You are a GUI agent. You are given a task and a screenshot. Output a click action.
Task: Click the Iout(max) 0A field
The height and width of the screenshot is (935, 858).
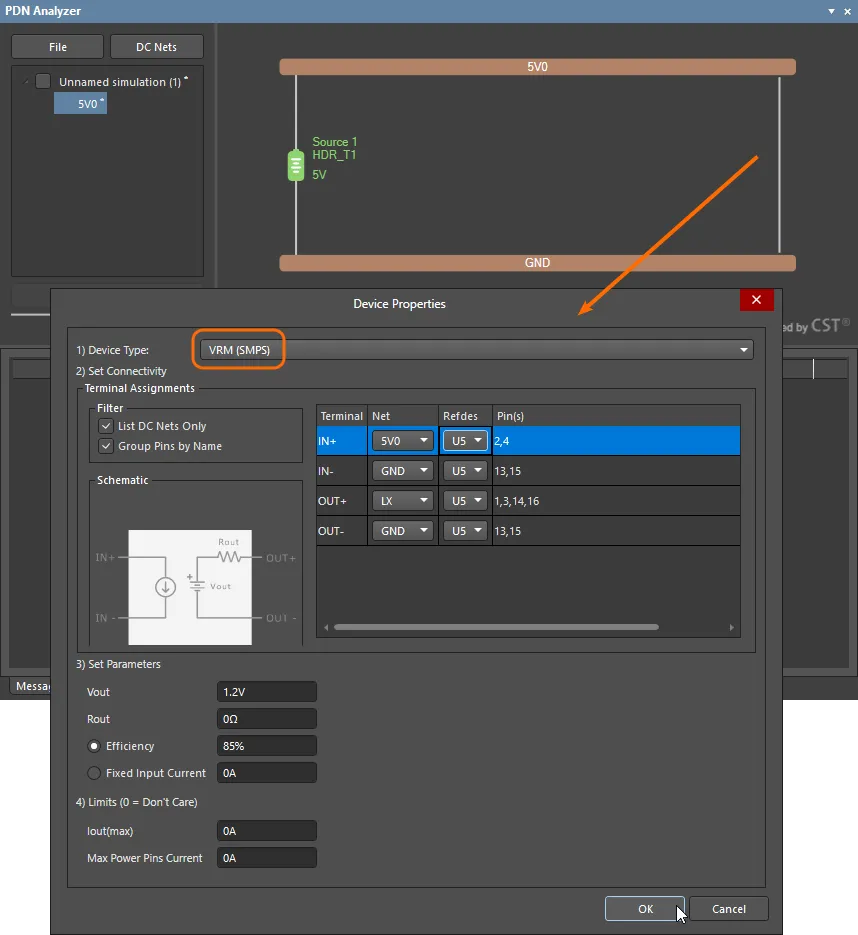pyautogui.click(x=267, y=831)
